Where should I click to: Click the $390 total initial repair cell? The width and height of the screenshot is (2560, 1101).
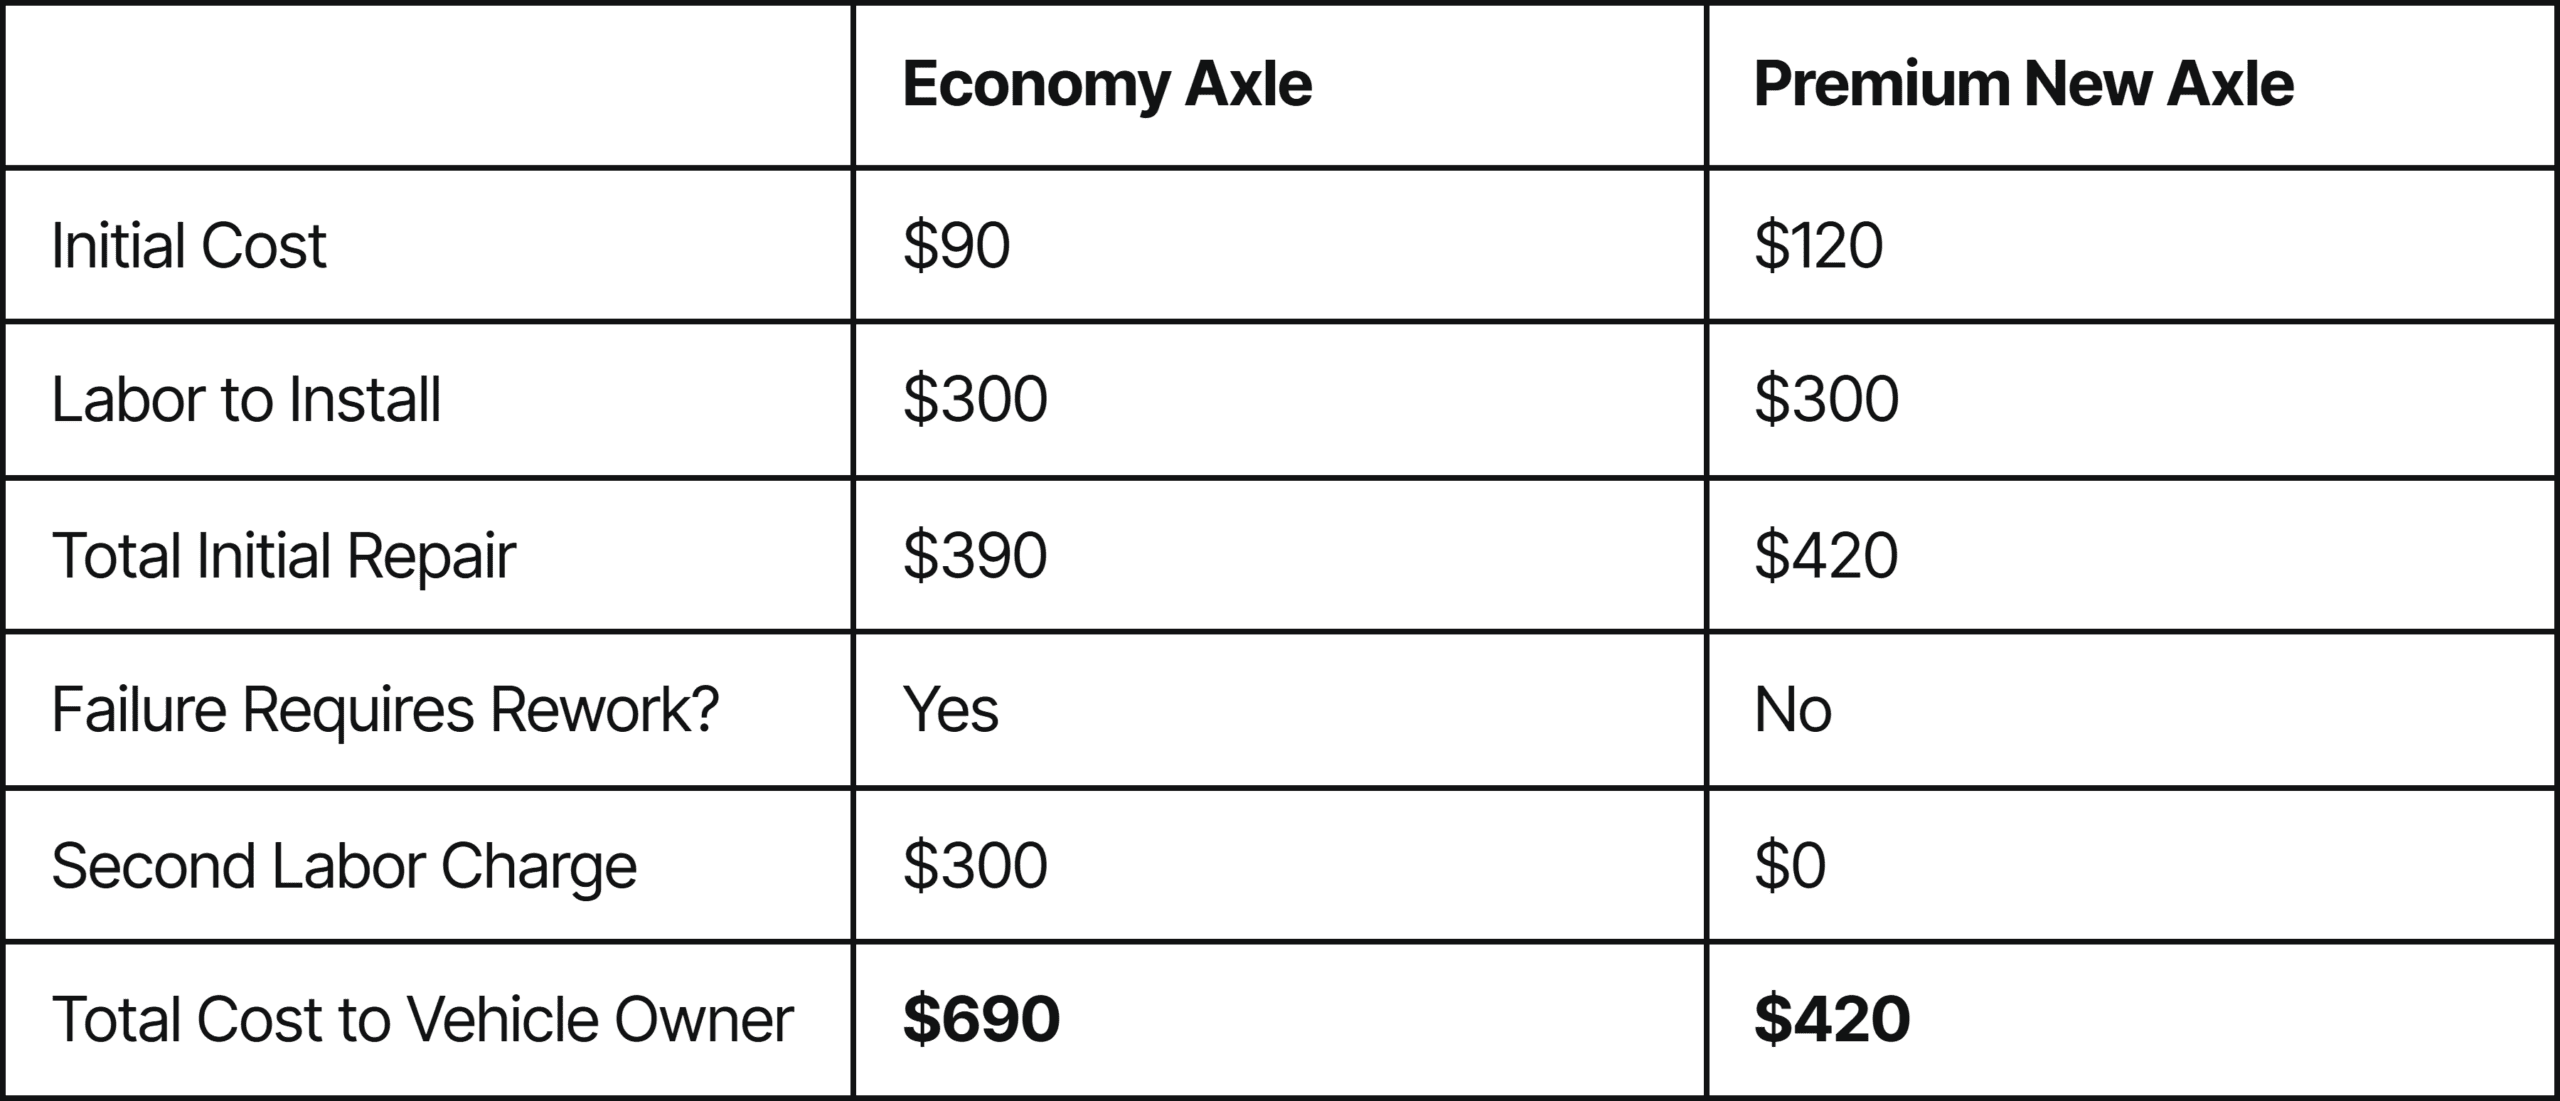975,555
